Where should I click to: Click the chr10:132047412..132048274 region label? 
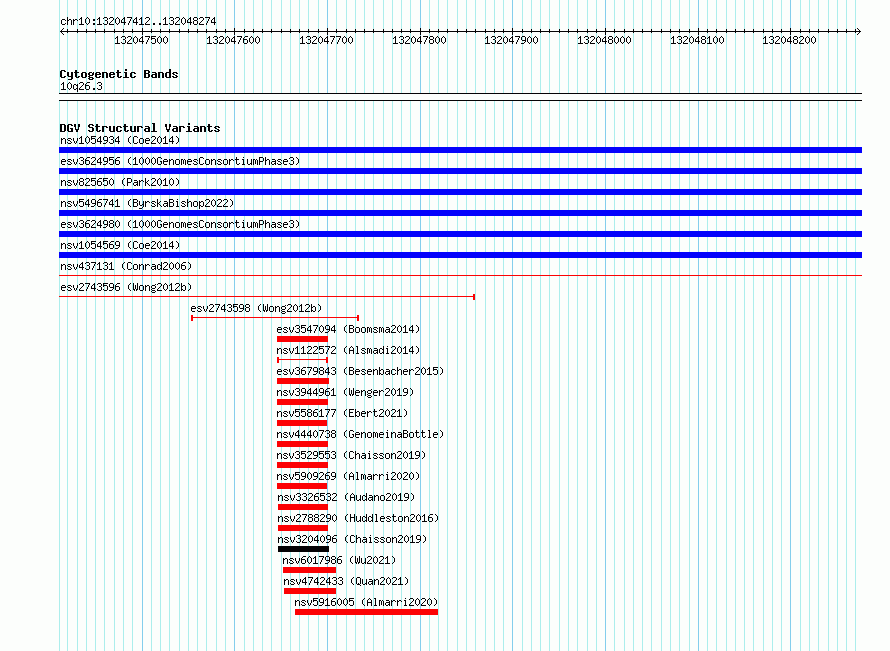click(138, 21)
